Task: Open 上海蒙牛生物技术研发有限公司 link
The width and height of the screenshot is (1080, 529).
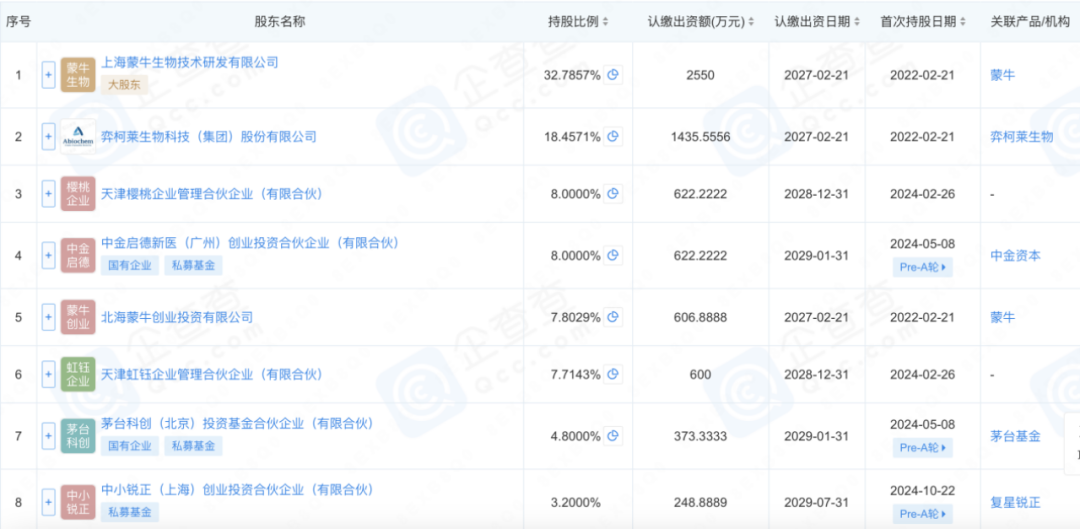Action: pyautogui.click(x=189, y=63)
